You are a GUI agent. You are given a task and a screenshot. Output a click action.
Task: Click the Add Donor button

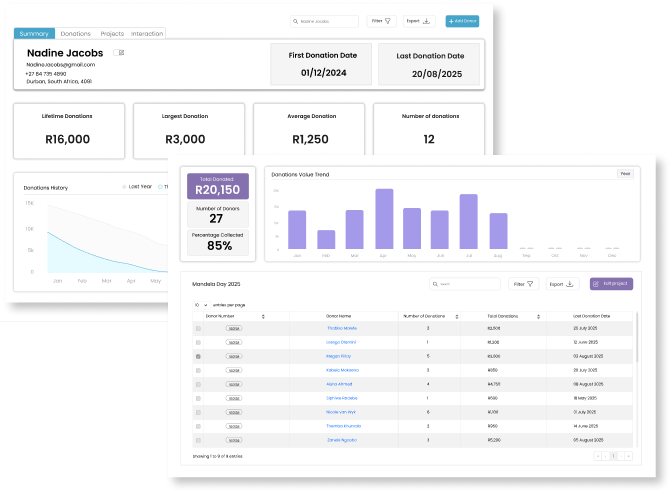(462, 20)
